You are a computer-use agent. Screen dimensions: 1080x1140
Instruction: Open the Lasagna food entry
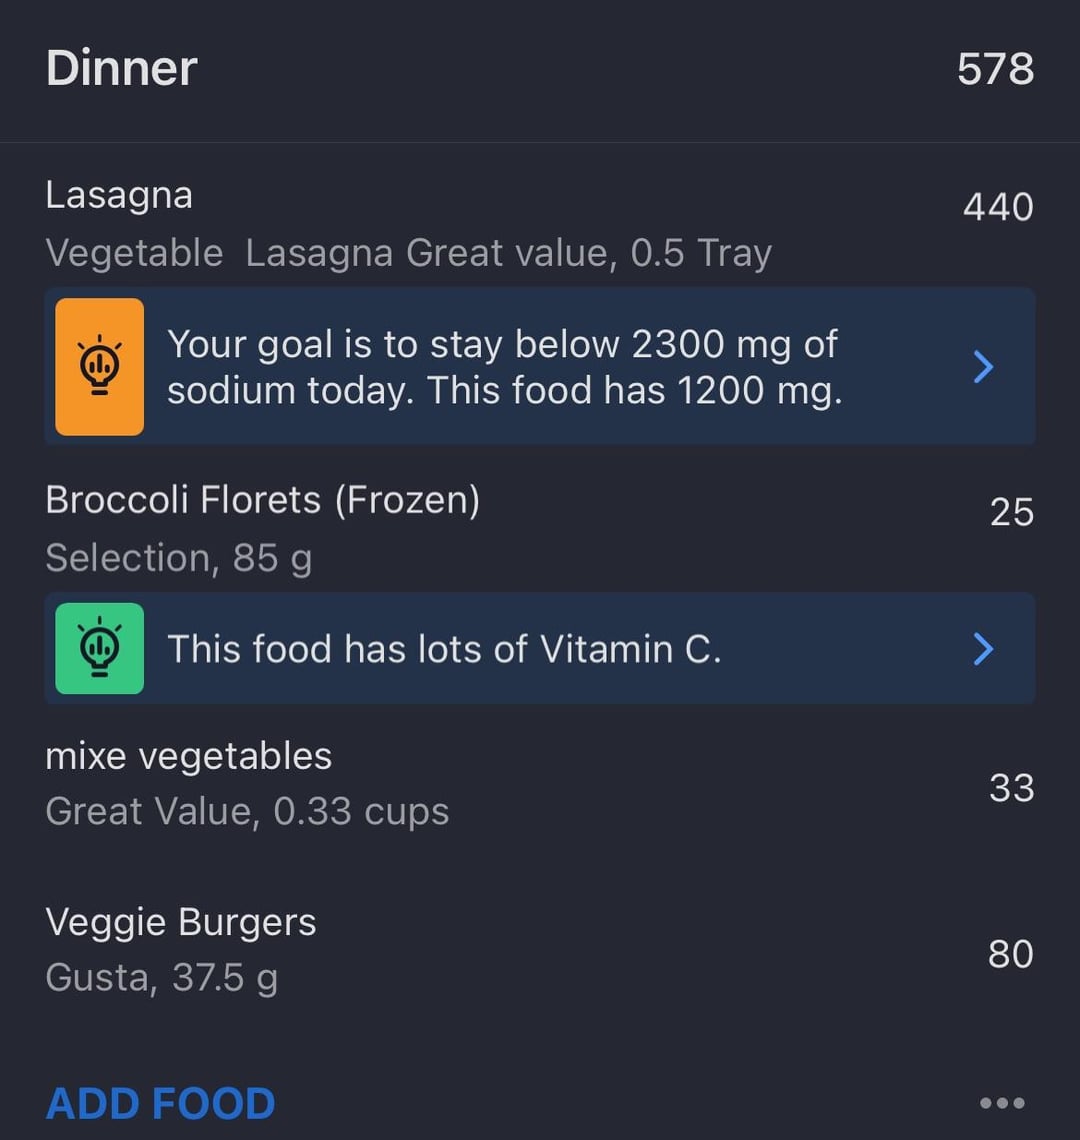point(119,195)
